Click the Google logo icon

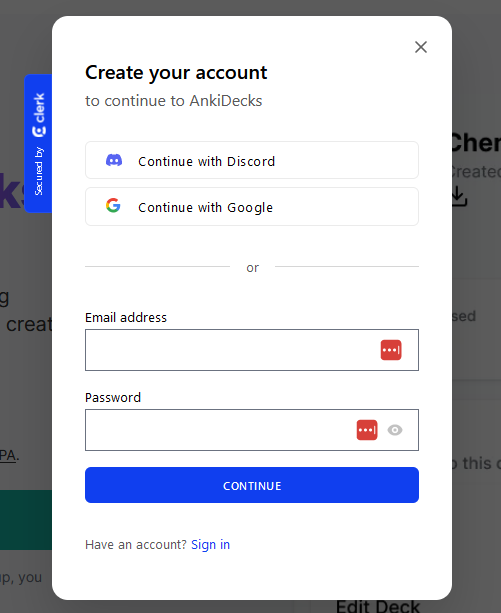click(113, 206)
